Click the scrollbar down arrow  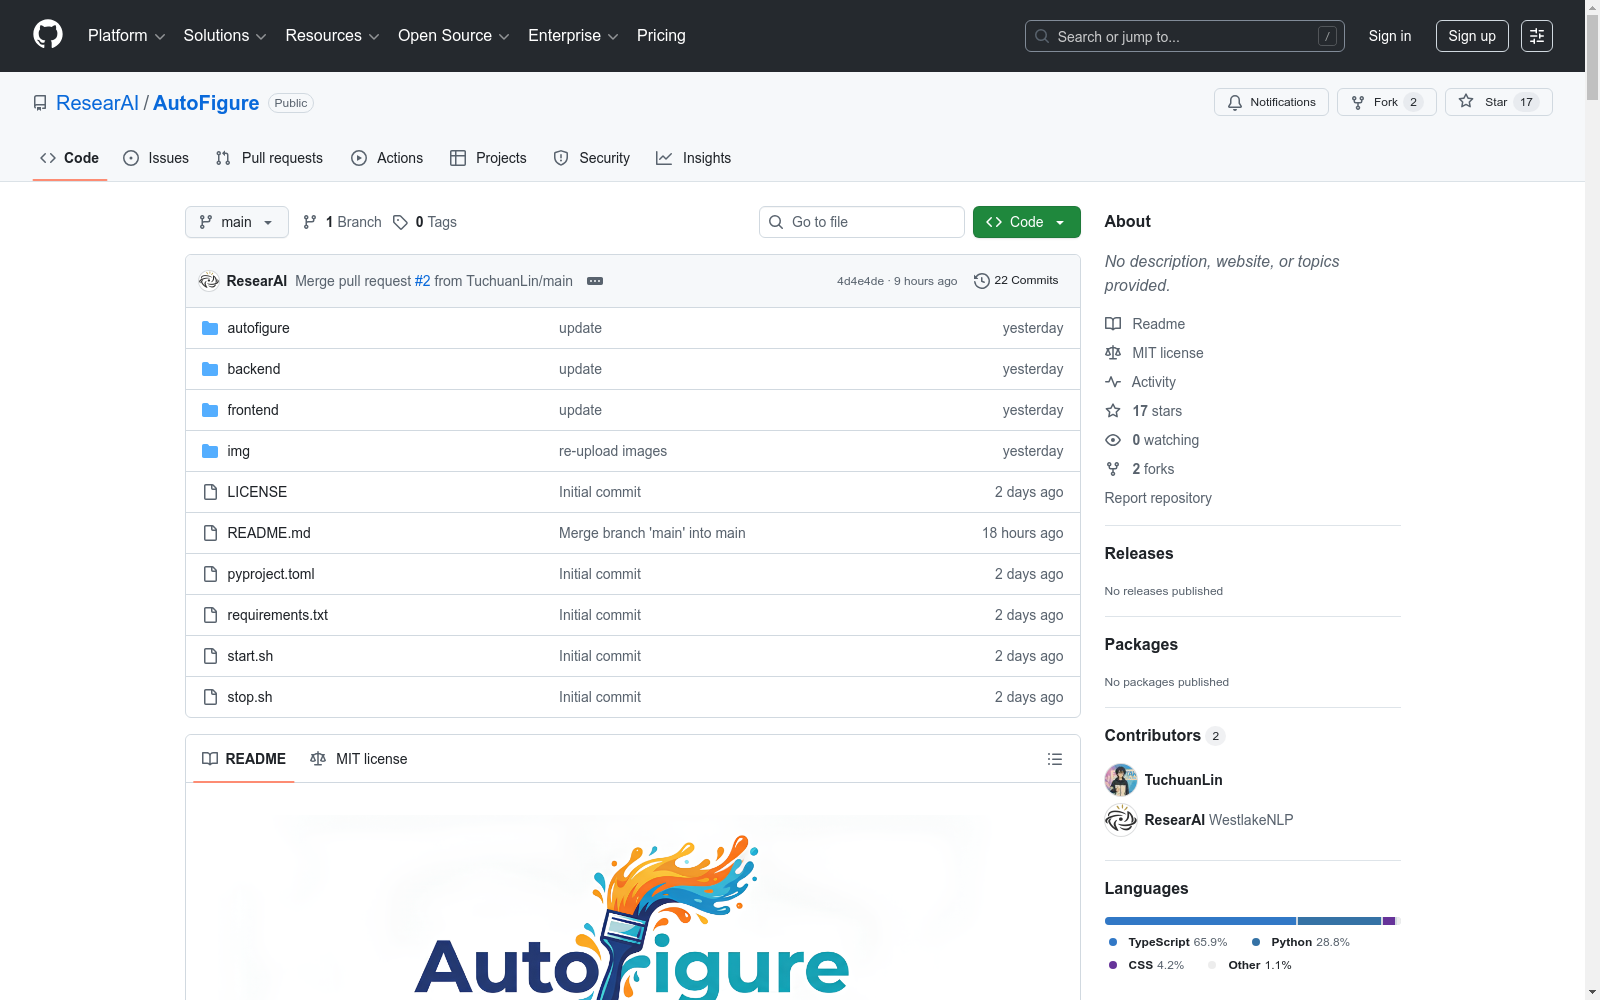click(1592, 992)
